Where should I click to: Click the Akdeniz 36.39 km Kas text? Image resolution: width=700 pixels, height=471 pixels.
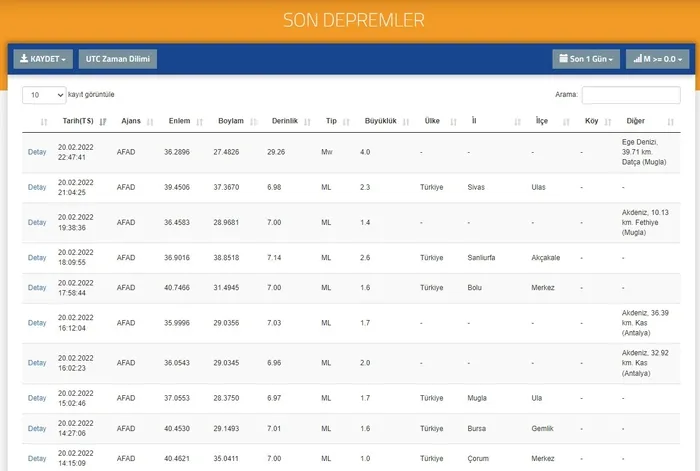645,323
